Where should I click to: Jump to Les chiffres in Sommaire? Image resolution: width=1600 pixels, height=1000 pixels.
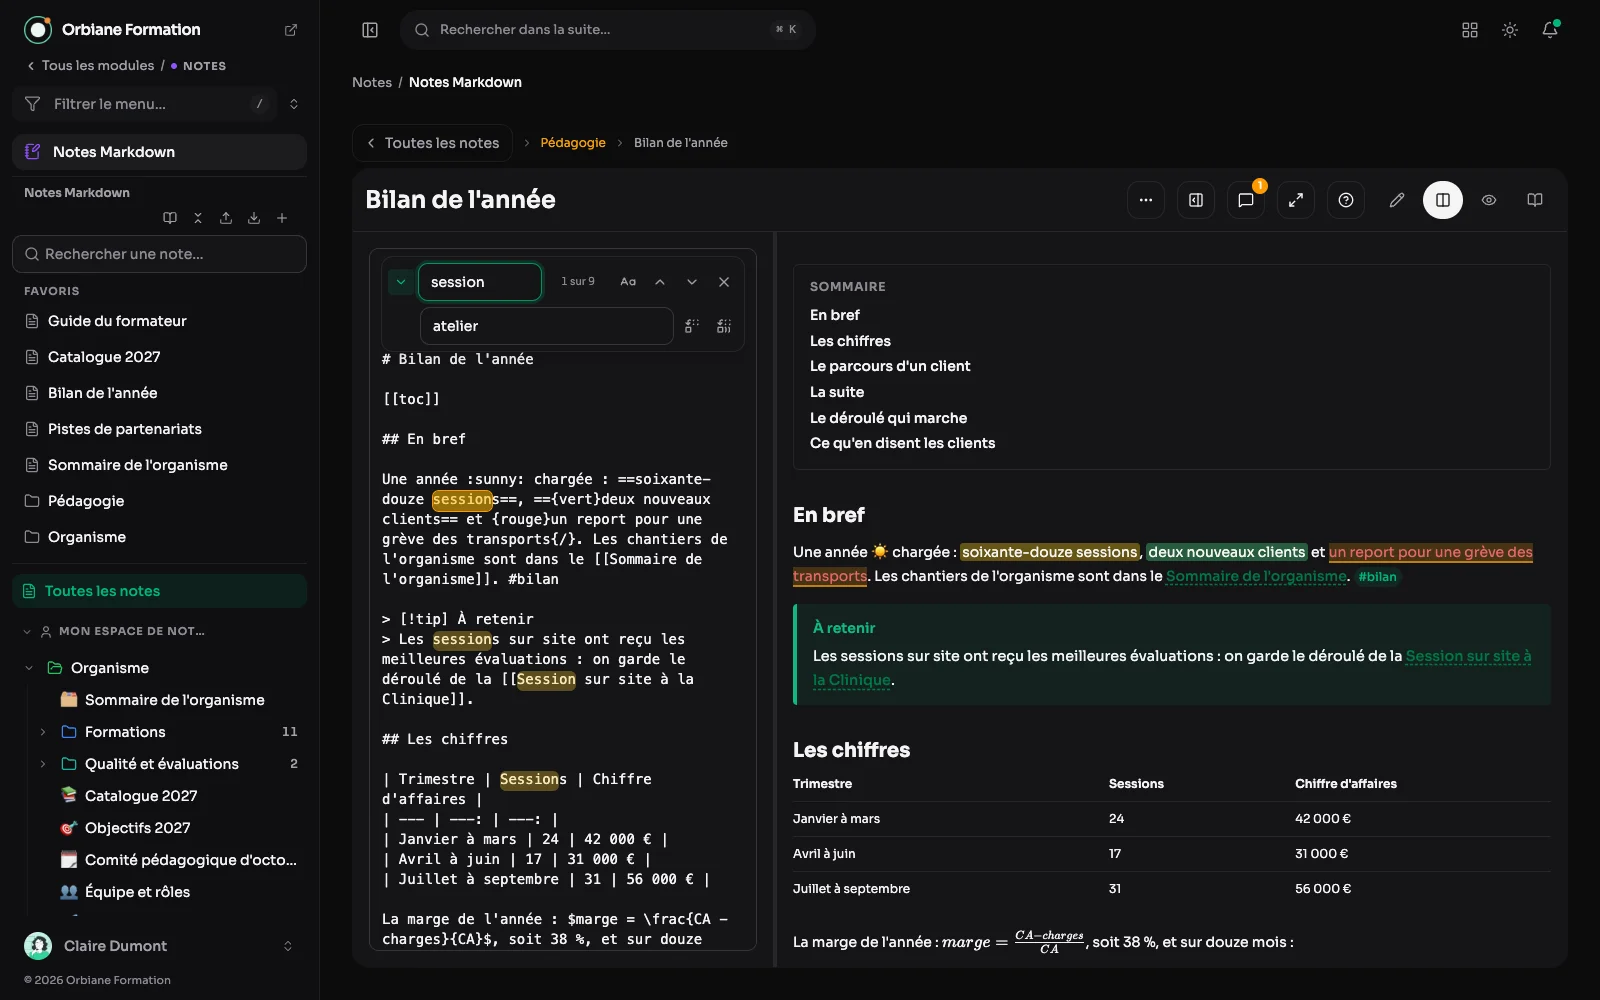pos(850,341)
